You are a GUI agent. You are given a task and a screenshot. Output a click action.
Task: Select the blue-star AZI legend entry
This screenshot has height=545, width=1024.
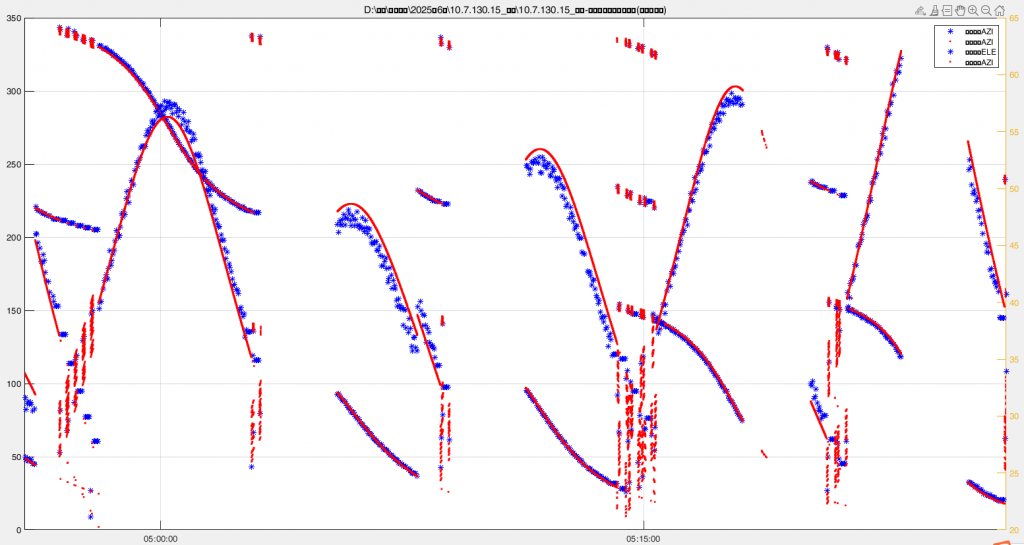click(x=970, y=31)
